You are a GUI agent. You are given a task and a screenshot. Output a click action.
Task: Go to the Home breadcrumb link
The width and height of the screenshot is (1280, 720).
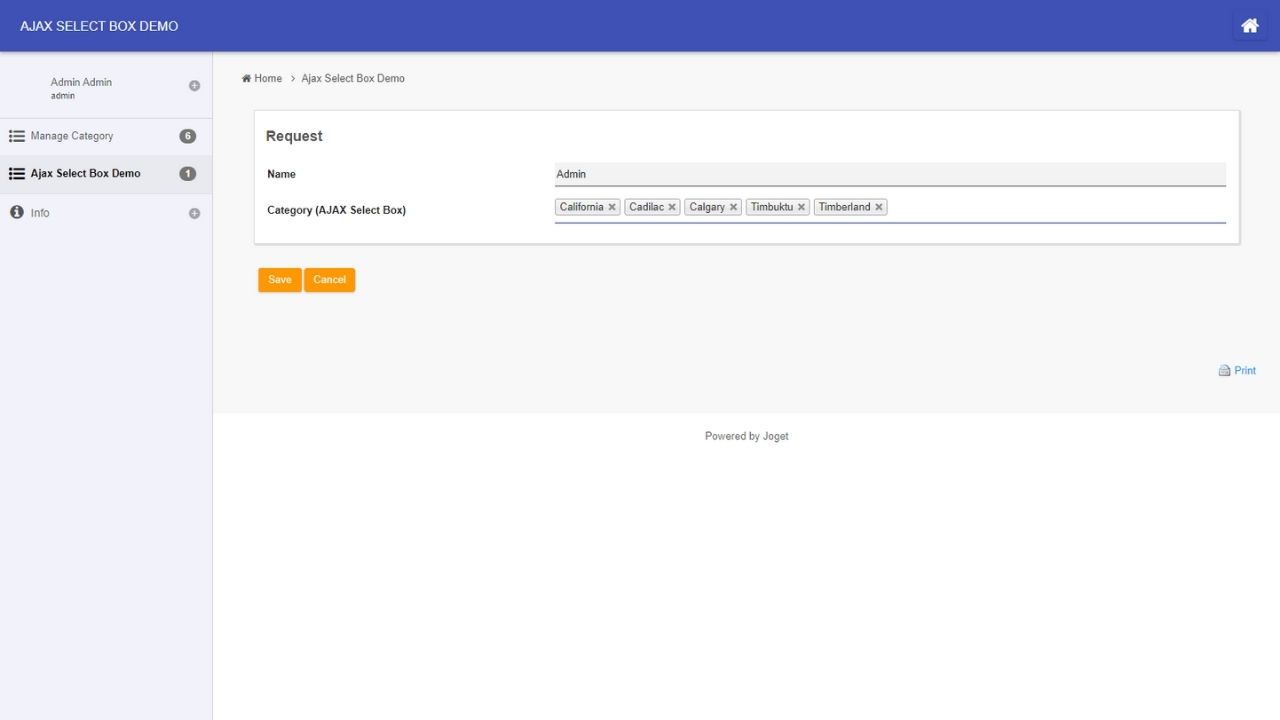262,78
